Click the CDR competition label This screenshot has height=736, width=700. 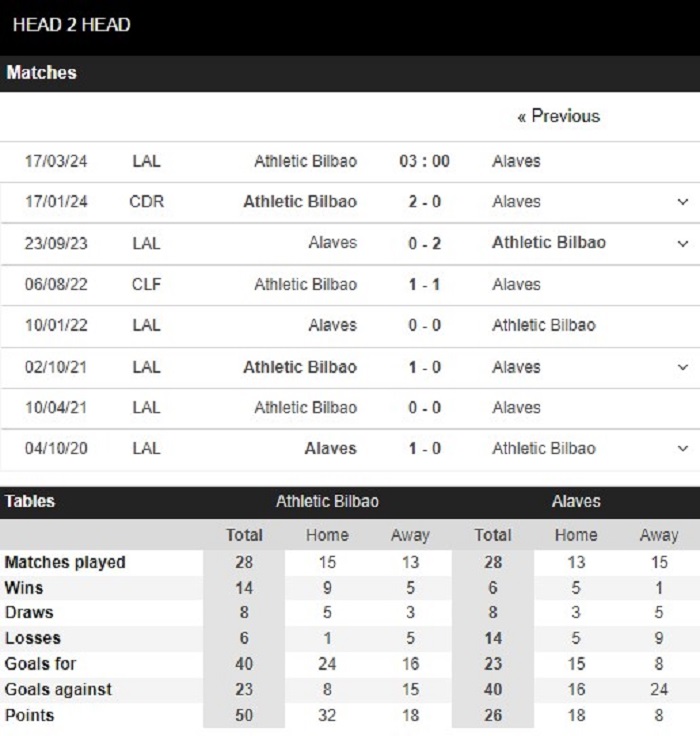click(146, 202)
